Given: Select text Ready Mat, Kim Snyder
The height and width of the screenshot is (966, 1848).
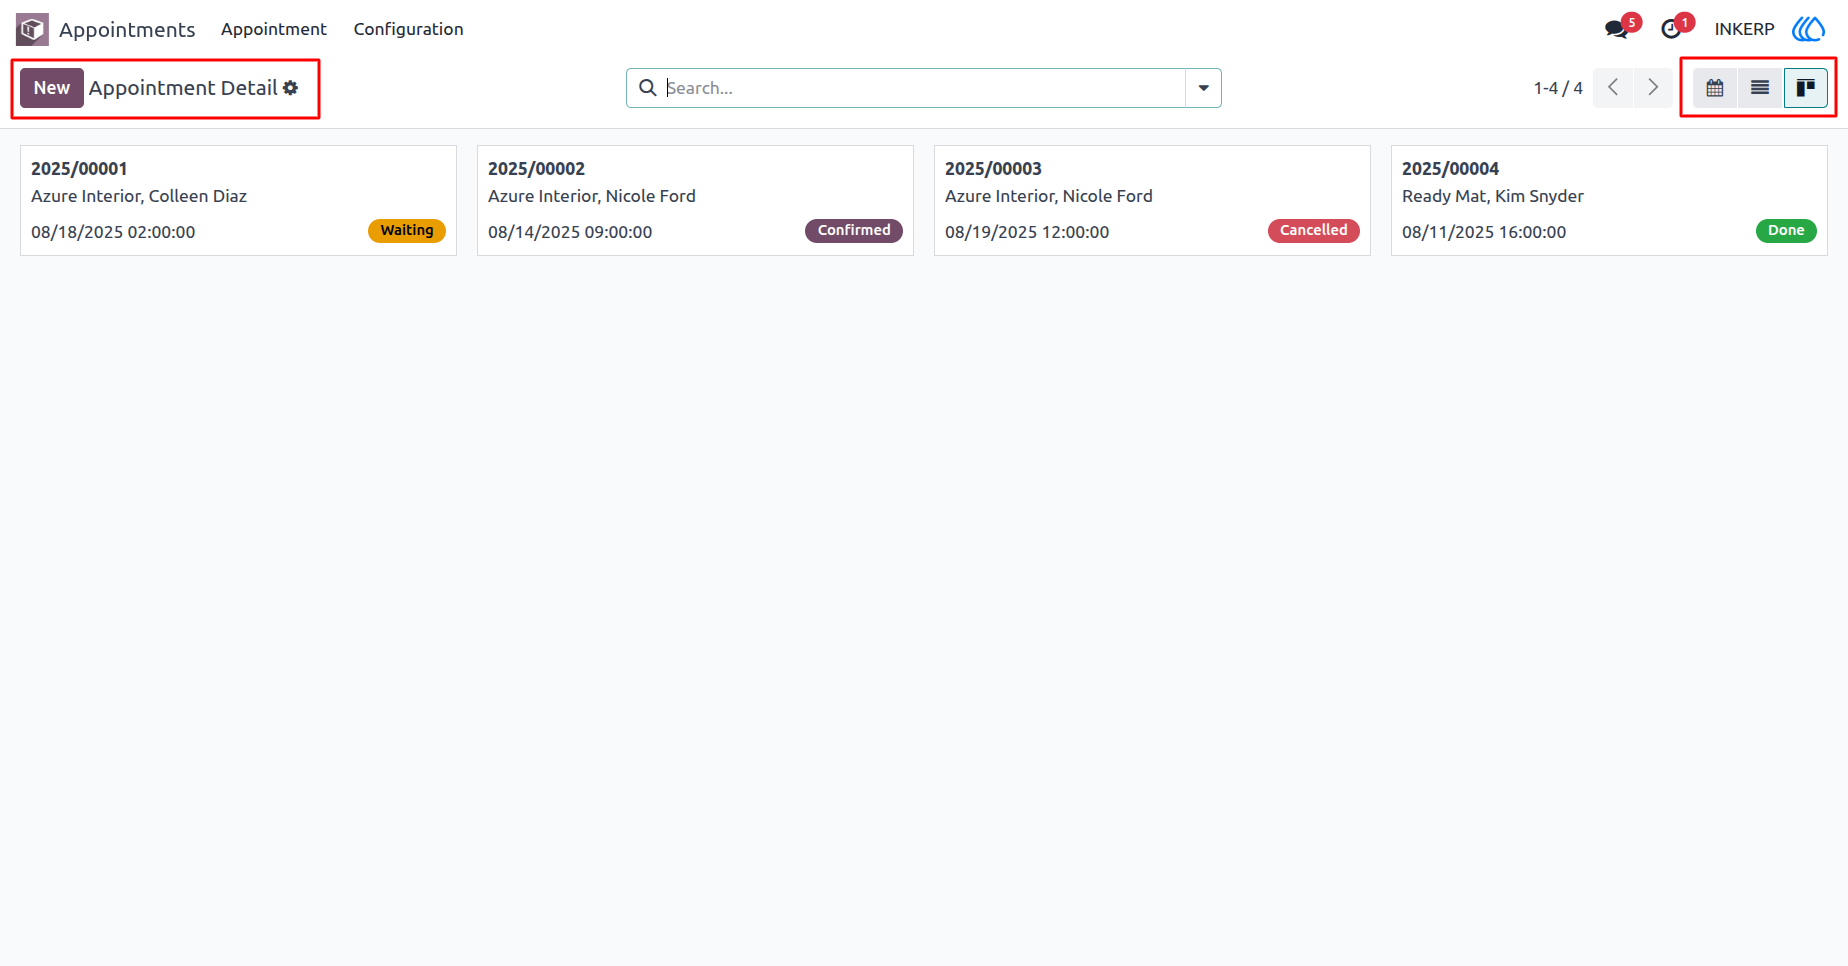Looking at the screenshot, I should (x=1493, y=196).
